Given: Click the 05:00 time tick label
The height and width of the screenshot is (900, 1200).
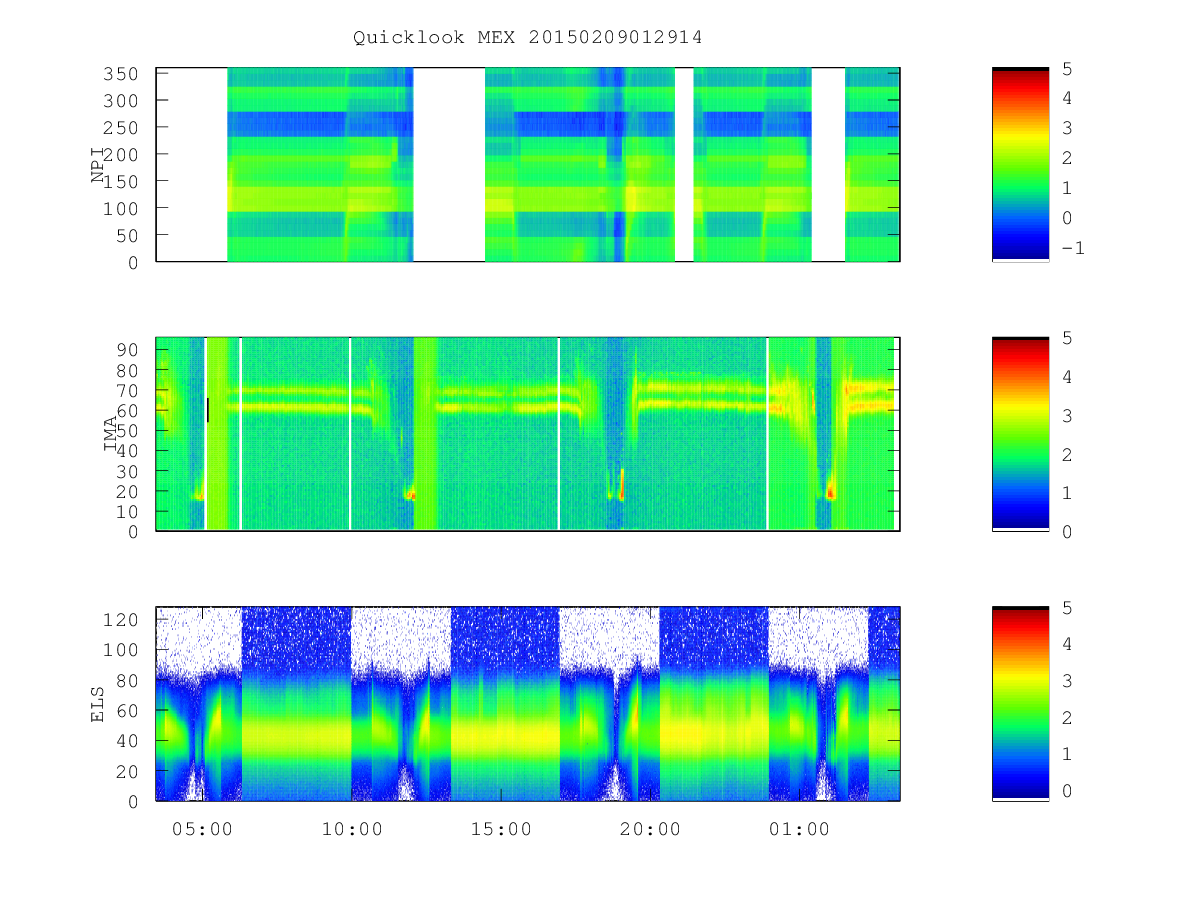Looking at the screenshot, I should pyautogui.click(x=203, y=829).
